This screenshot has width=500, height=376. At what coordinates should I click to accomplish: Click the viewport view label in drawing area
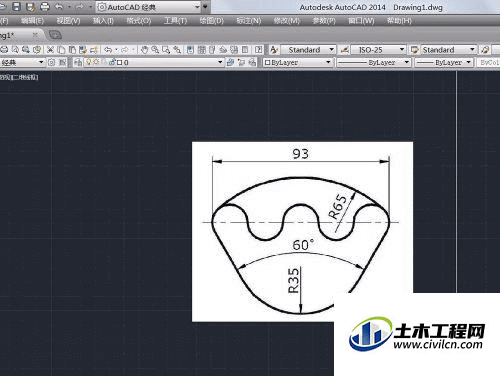tap(19, 77)
